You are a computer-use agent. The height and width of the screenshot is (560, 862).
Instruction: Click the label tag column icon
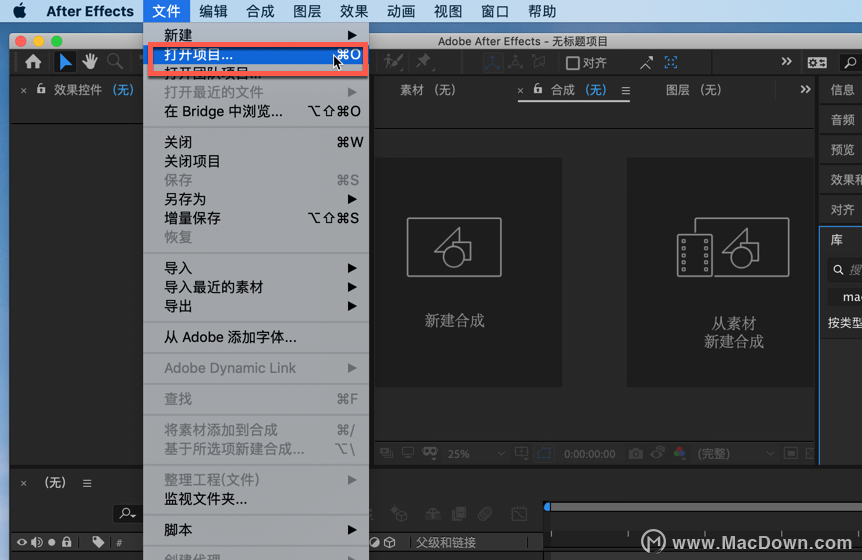pos(98,542)
